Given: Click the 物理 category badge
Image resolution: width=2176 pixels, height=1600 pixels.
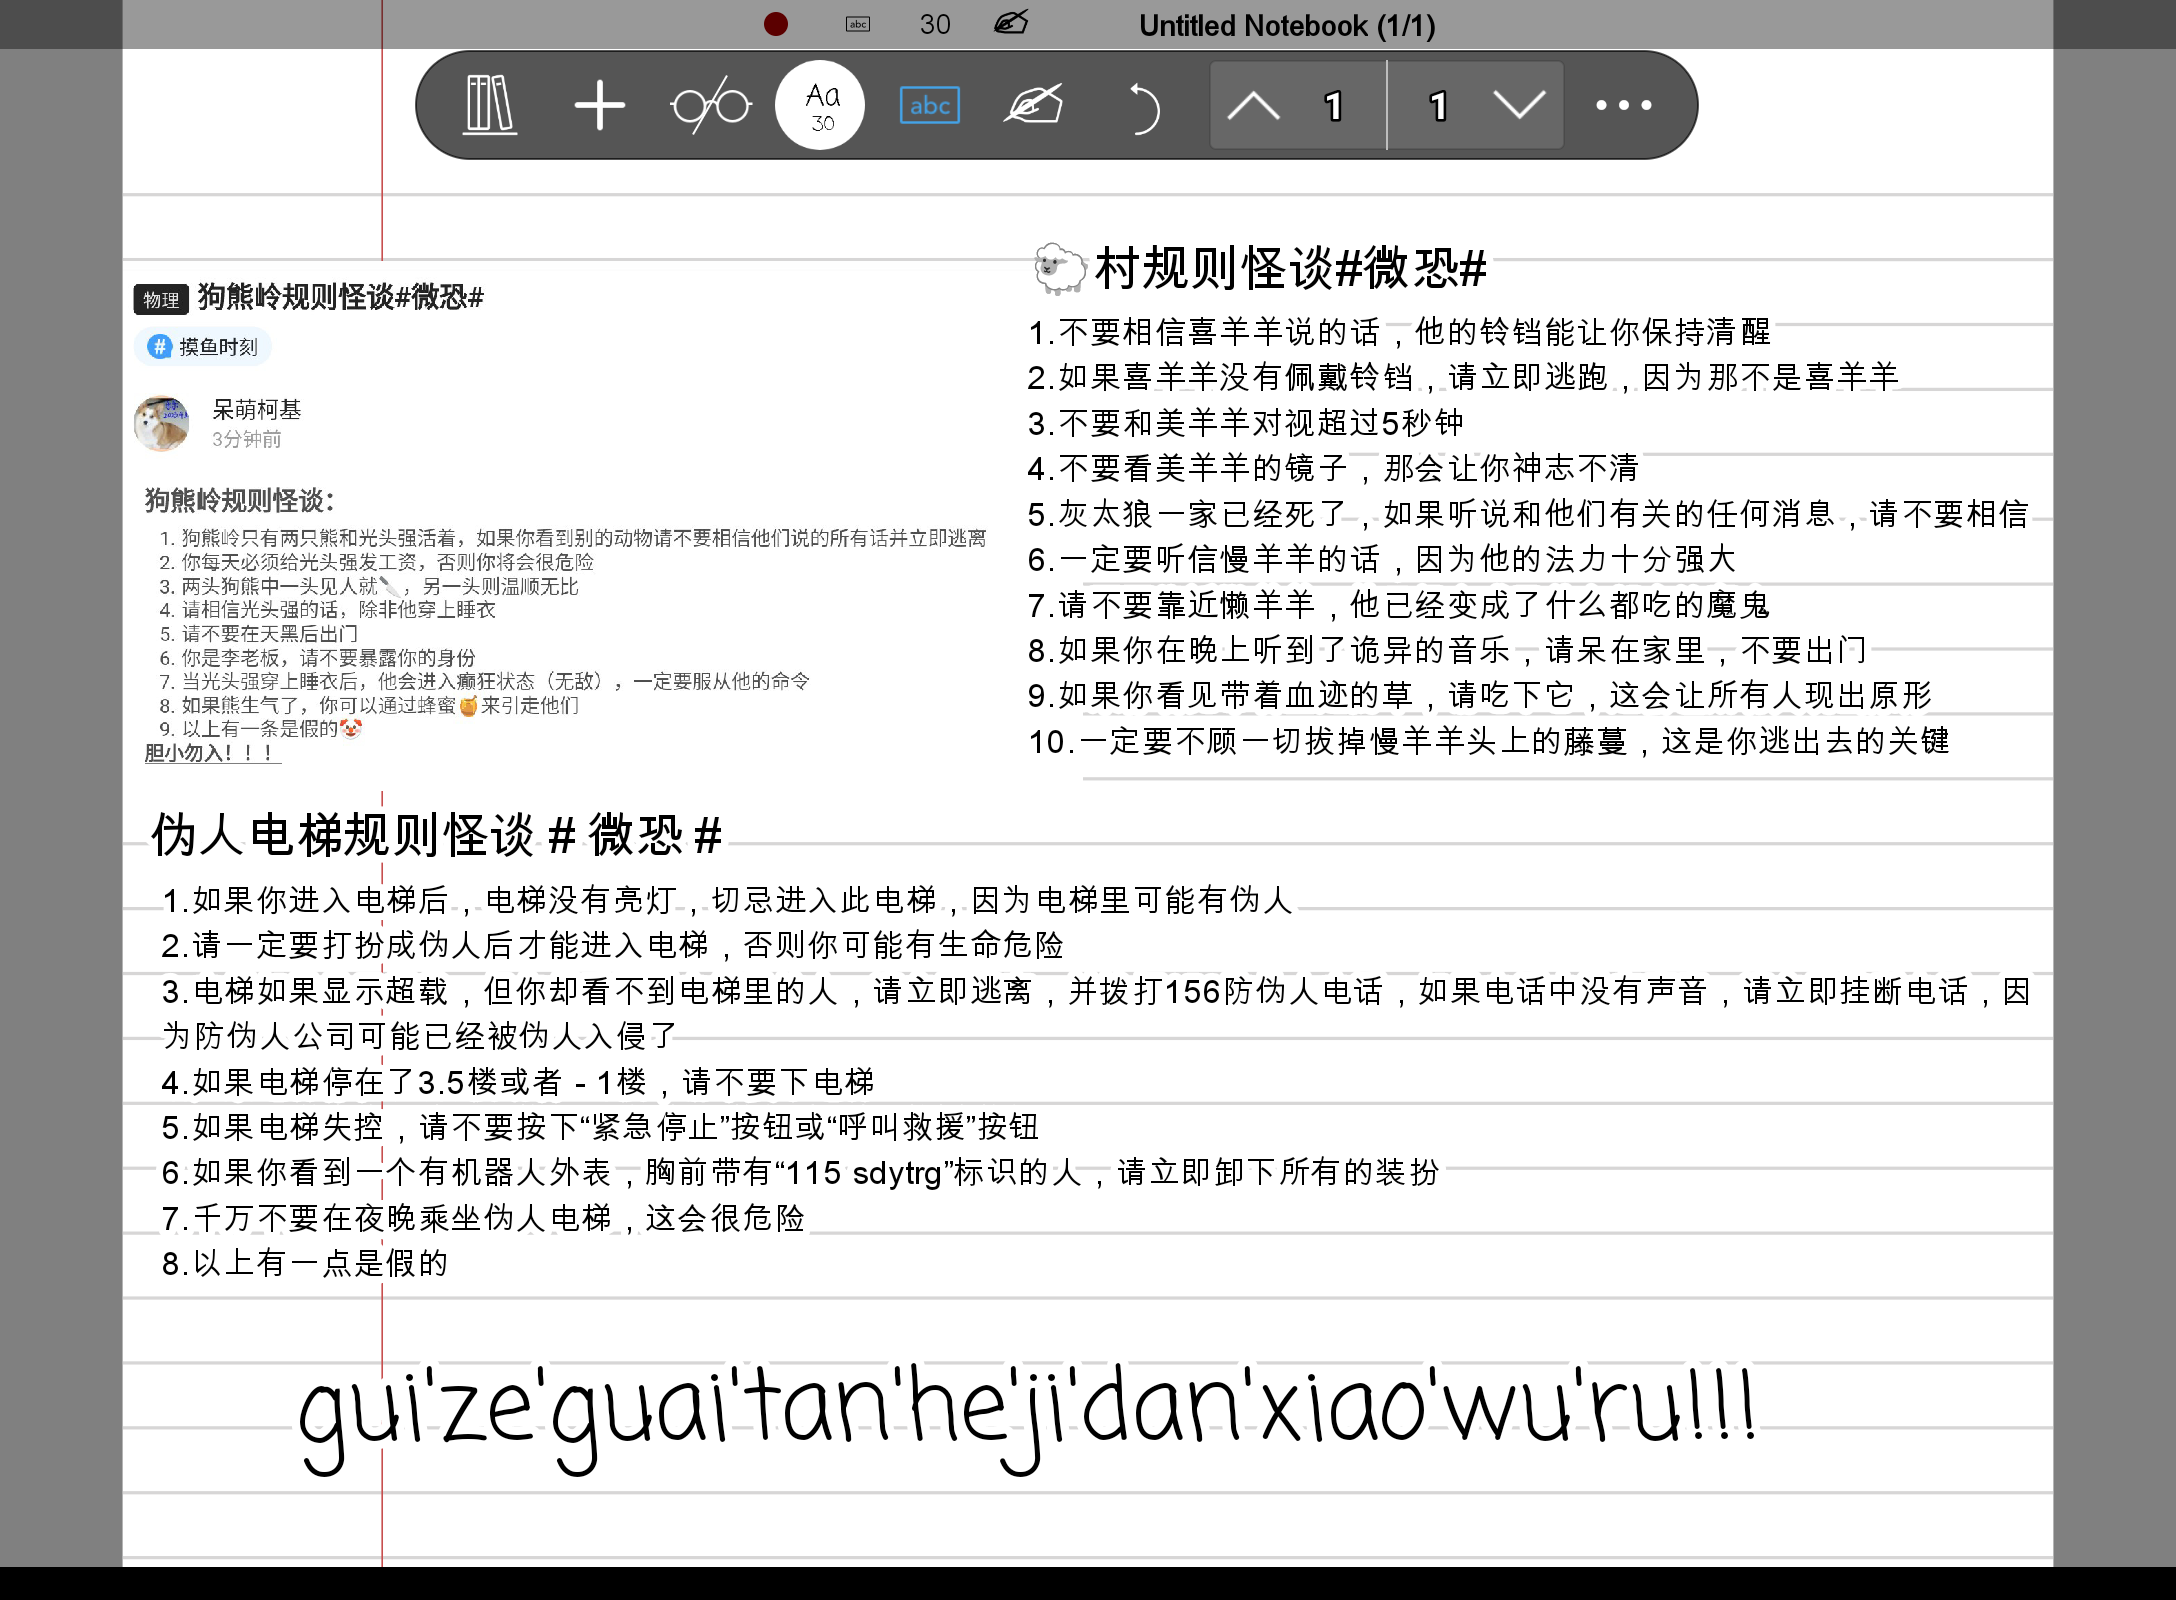Looking at the screenshot, I should [161, 300].
